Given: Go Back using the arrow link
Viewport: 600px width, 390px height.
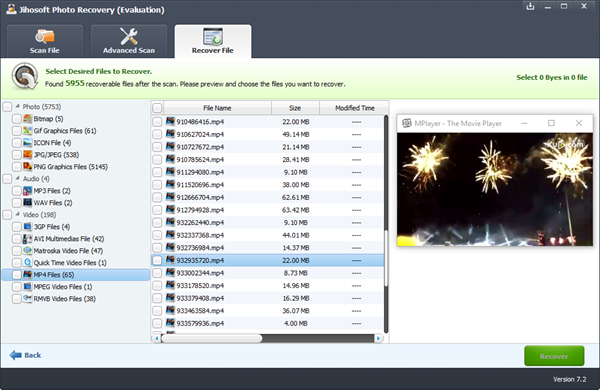Looking at the screenshot, I should (x=25, y=355).
